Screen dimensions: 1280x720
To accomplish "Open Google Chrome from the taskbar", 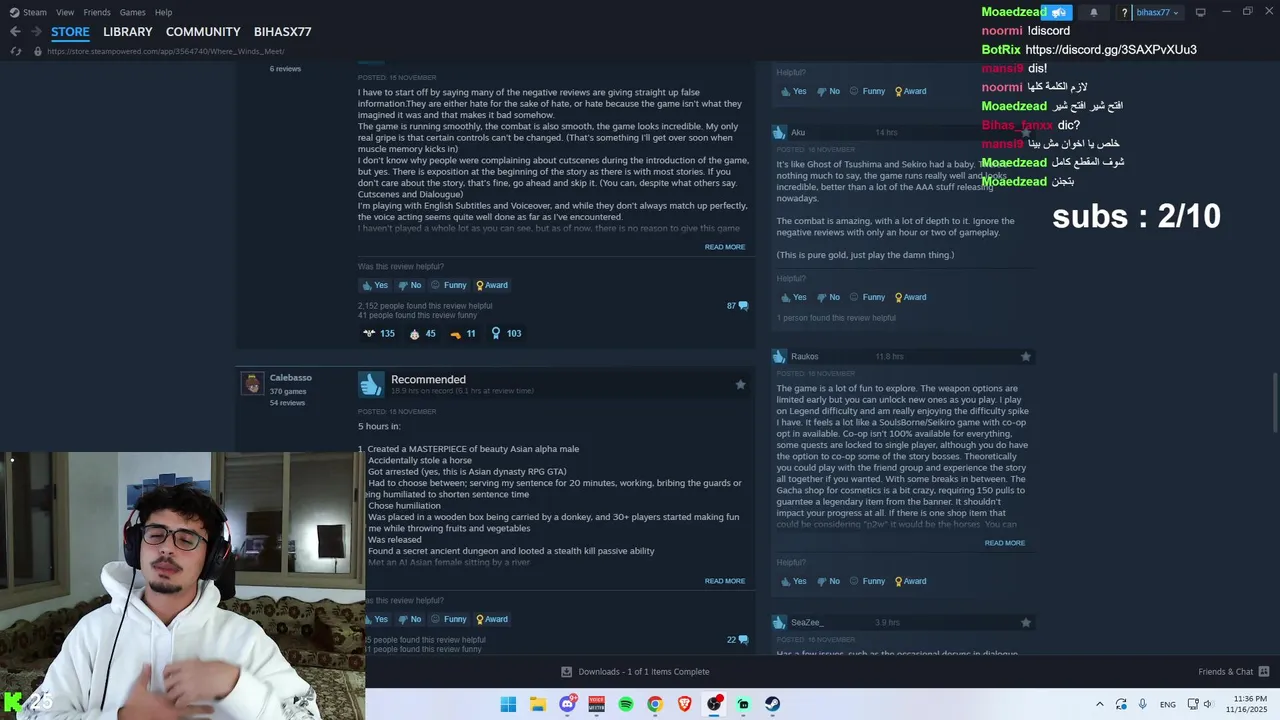I will 655,704.
